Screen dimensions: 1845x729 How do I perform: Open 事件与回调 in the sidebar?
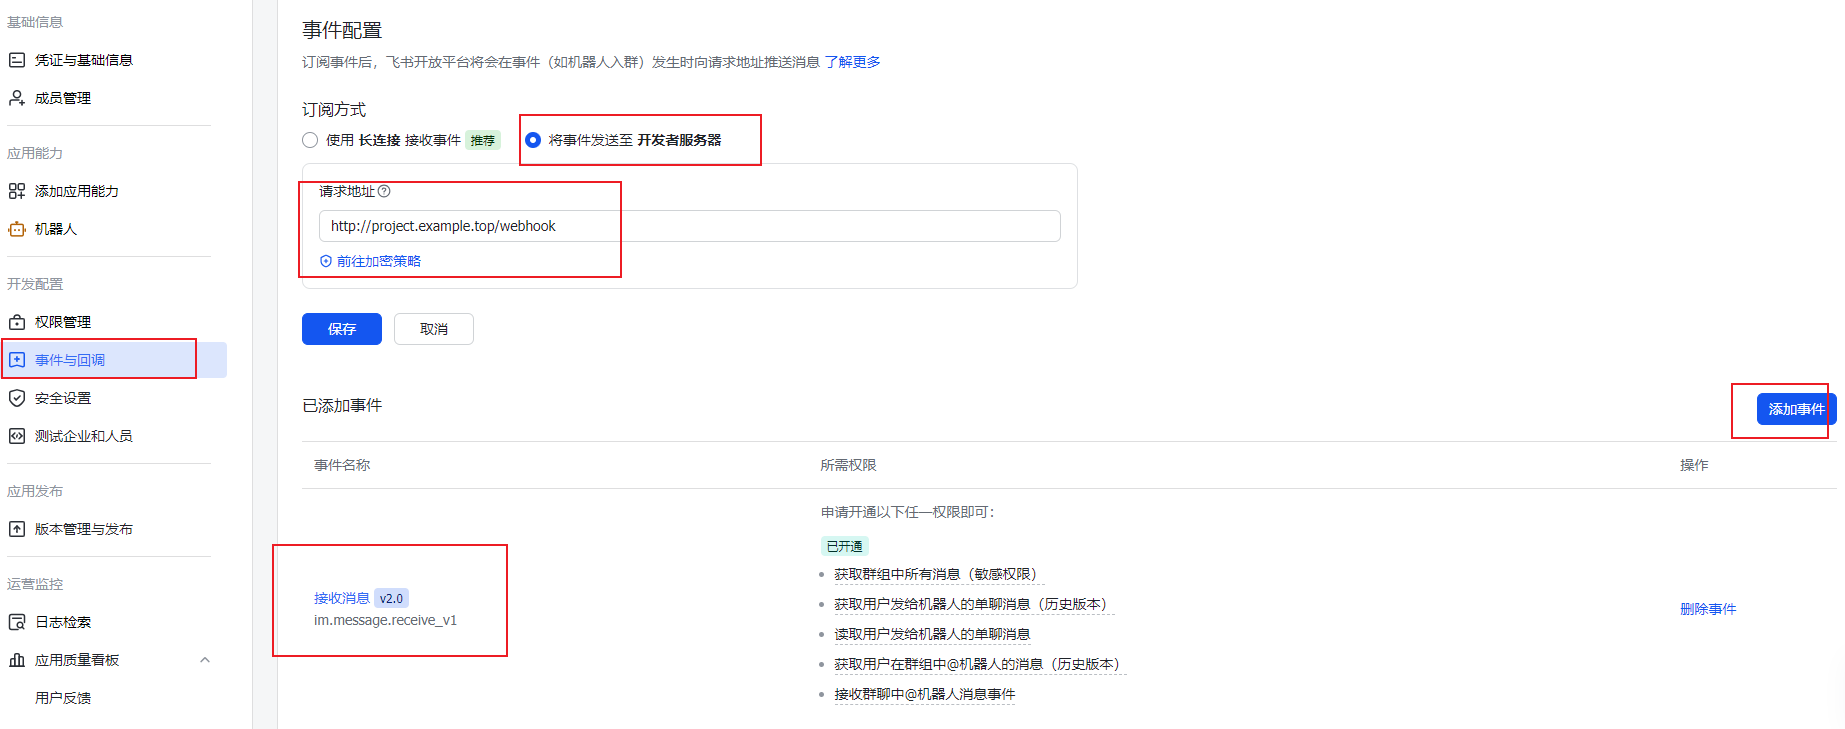pyautogui.click(x=70, y=360)
